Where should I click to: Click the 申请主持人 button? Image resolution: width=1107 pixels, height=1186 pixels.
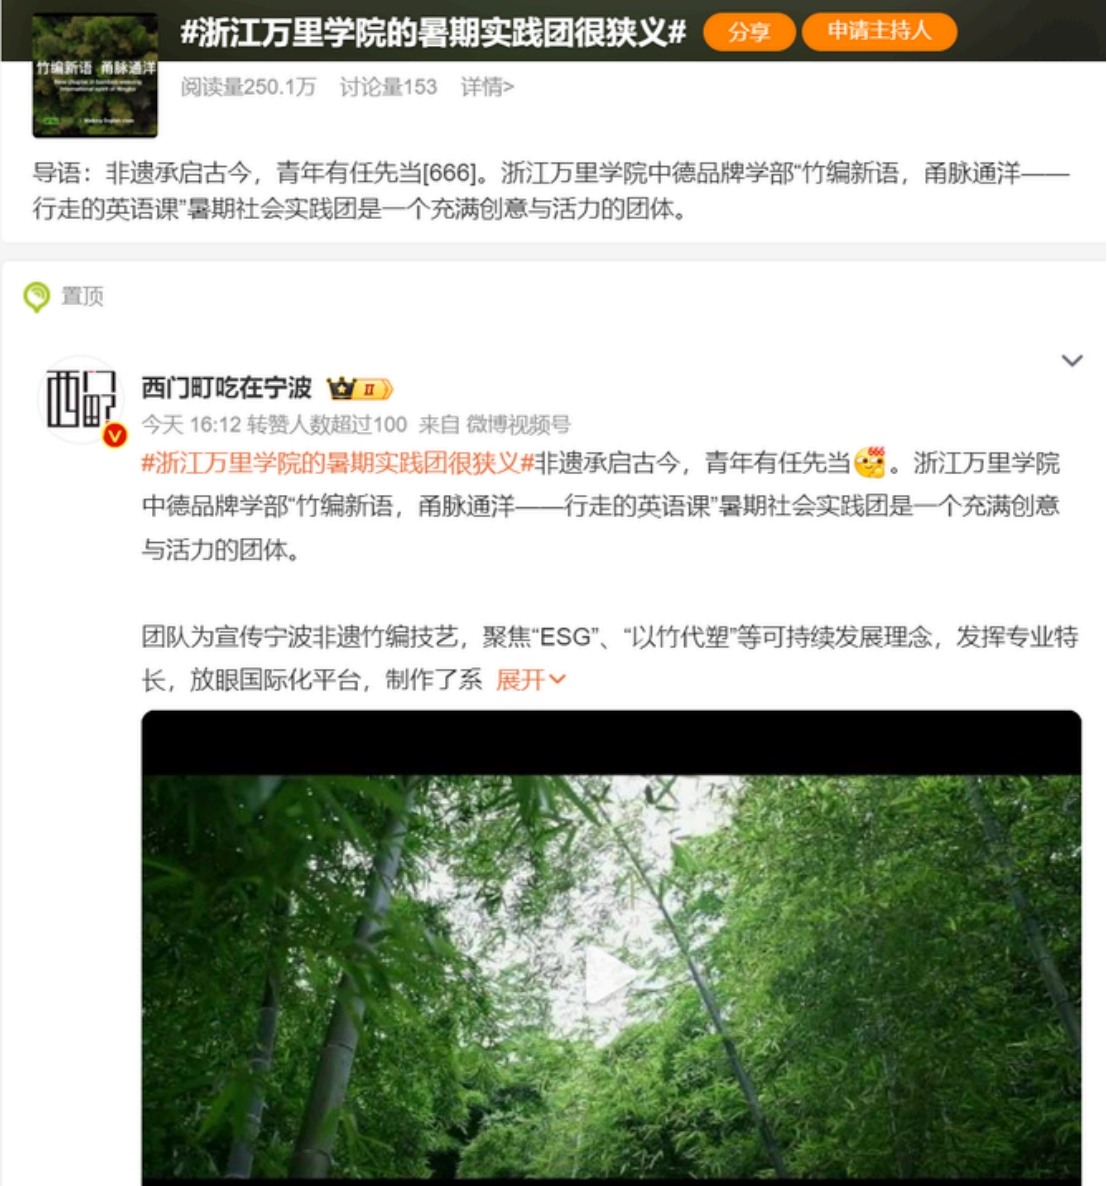pos(879,32)
